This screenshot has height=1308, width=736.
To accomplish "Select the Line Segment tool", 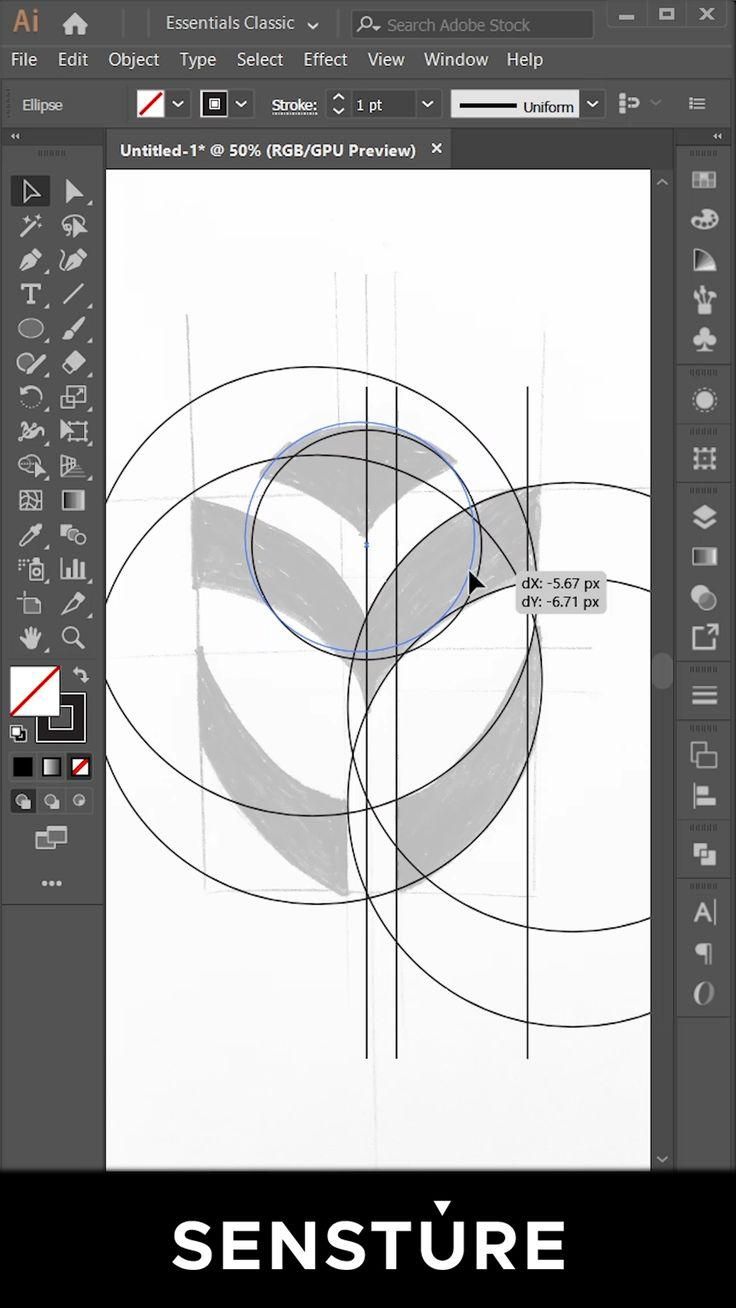I will tap(74, 294).
